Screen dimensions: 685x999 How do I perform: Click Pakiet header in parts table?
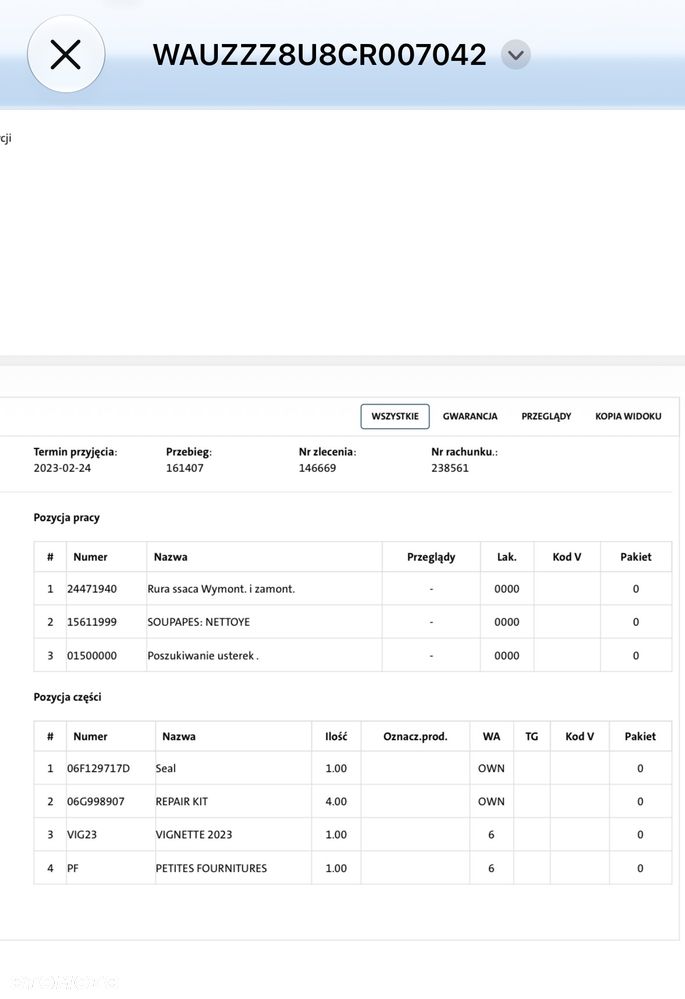[640, 737]
